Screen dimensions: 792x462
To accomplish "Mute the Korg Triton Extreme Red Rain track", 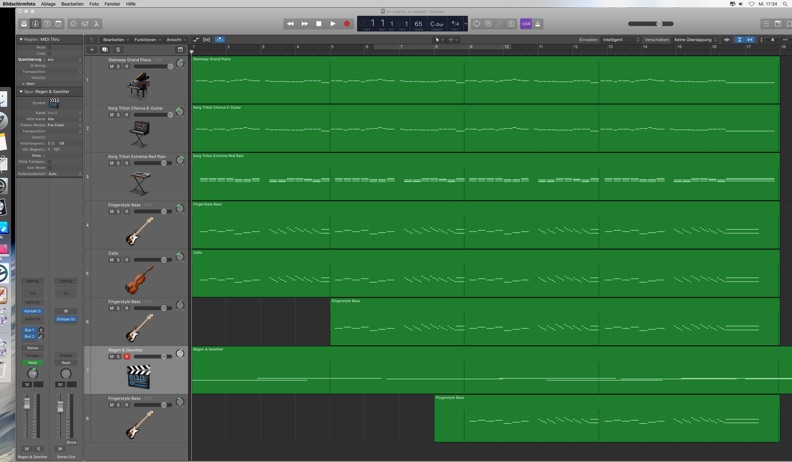I will coord(112,163).
